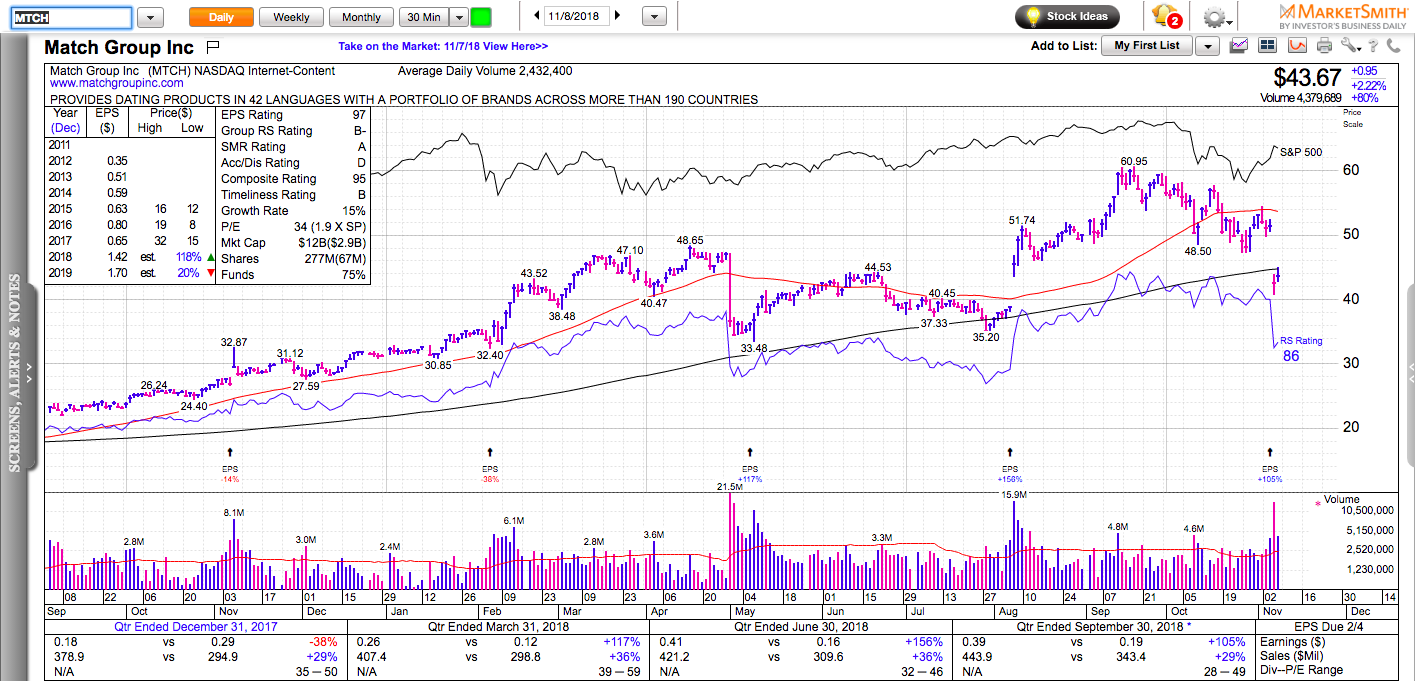Open the wrench tools menu

(x=1351, y=45)
